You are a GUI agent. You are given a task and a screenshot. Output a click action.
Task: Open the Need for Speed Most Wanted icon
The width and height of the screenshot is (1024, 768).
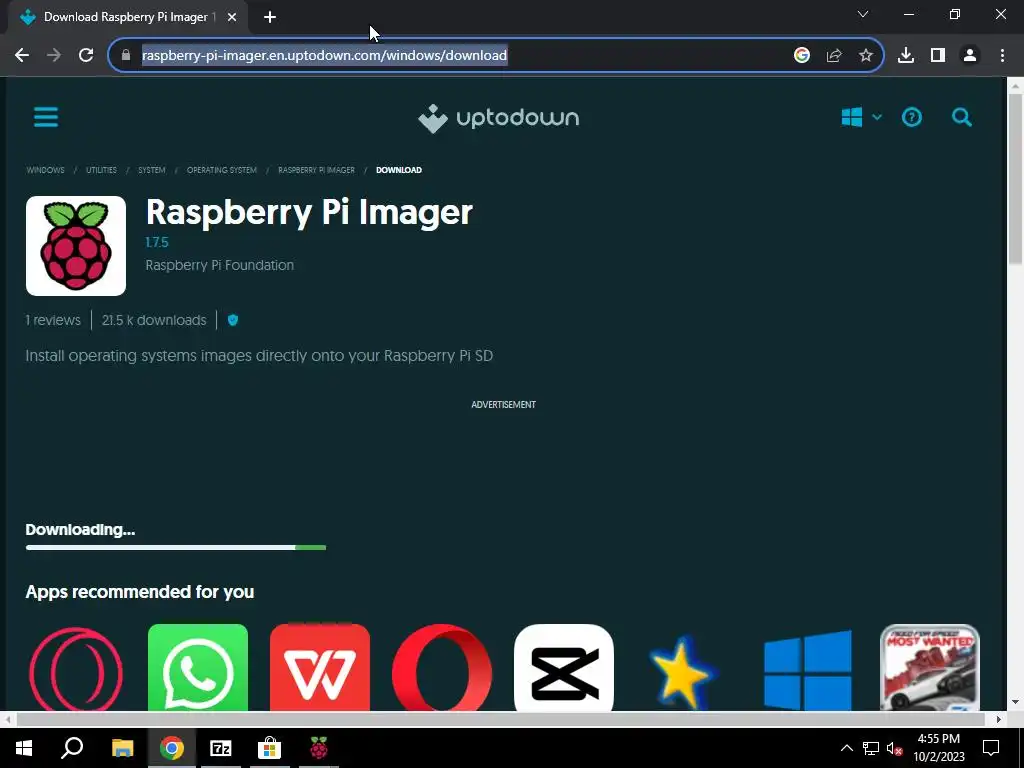coord(929,667)
